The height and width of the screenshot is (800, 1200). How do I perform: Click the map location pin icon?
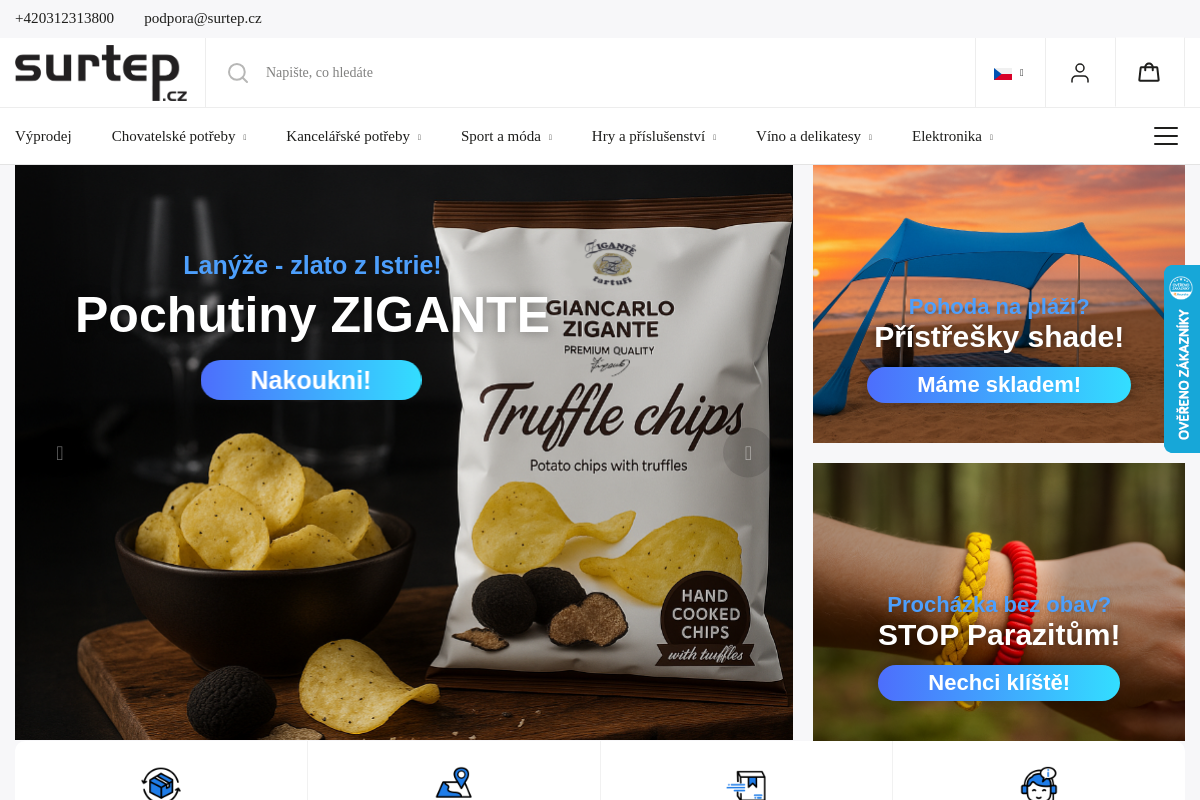pyautogui.click(x=454, y=784)
